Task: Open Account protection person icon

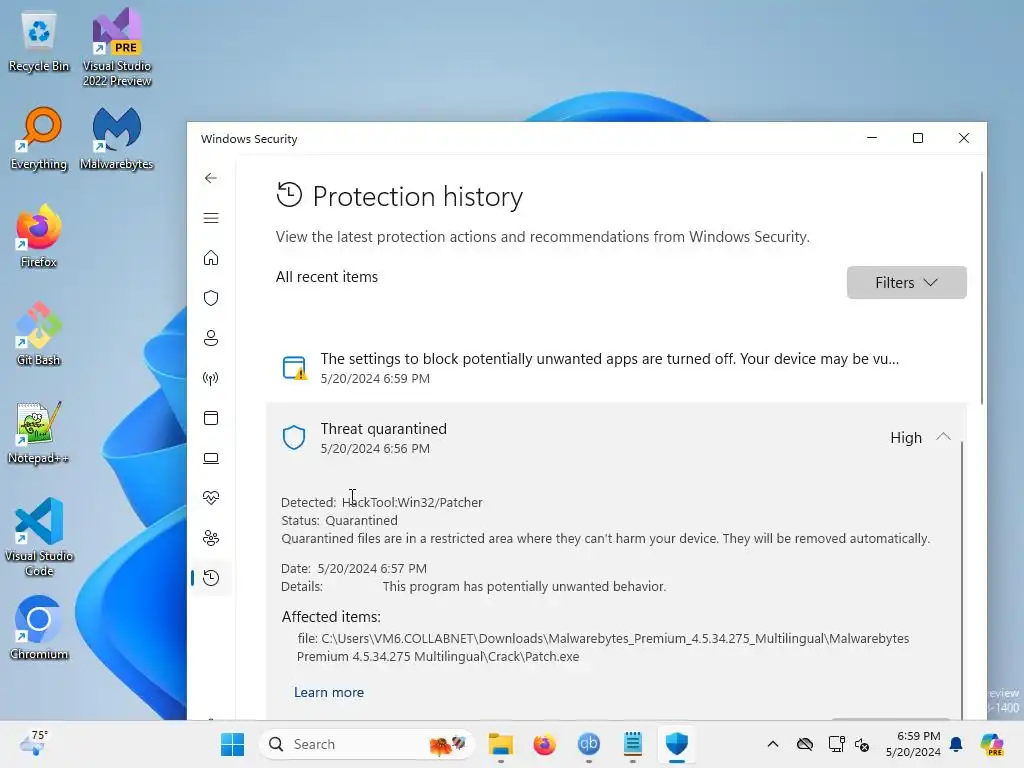Action: pos(210,338)
